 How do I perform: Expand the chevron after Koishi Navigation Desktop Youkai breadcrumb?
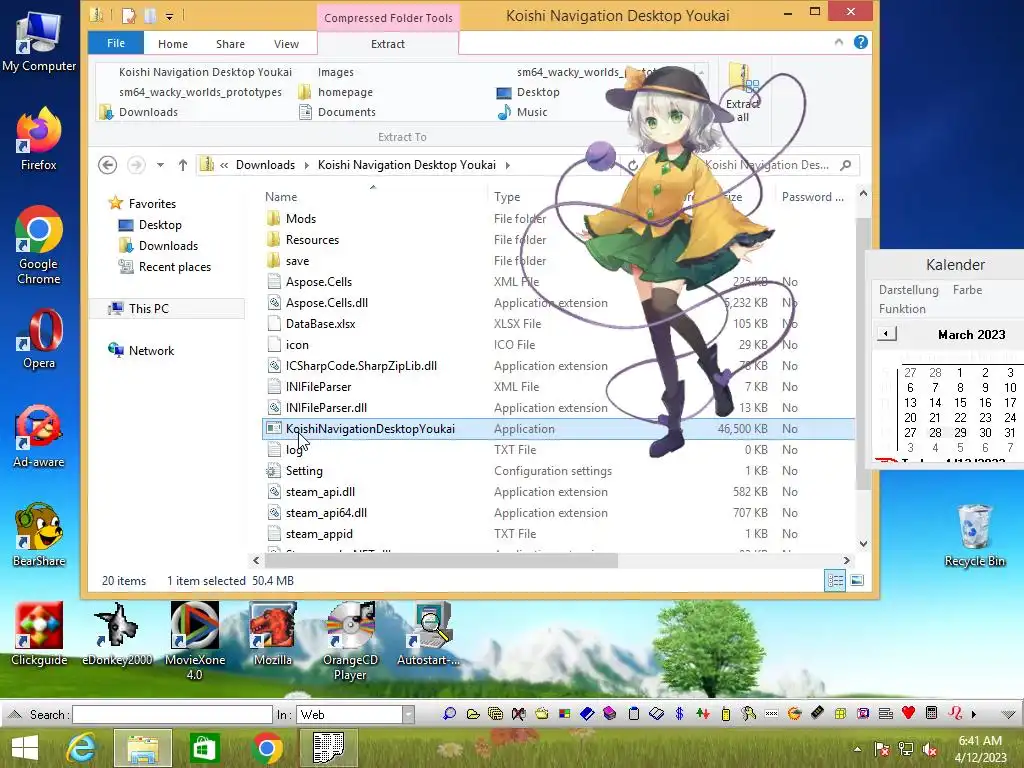click(507, 165)
